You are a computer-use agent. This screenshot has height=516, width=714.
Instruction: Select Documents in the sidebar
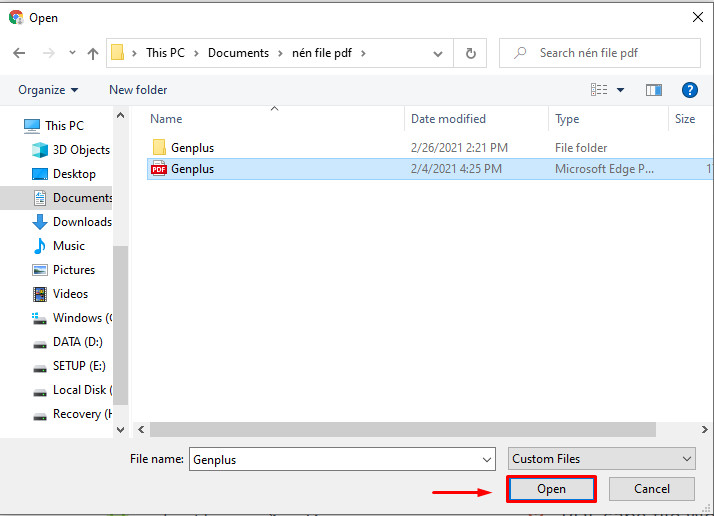(82, 198)
